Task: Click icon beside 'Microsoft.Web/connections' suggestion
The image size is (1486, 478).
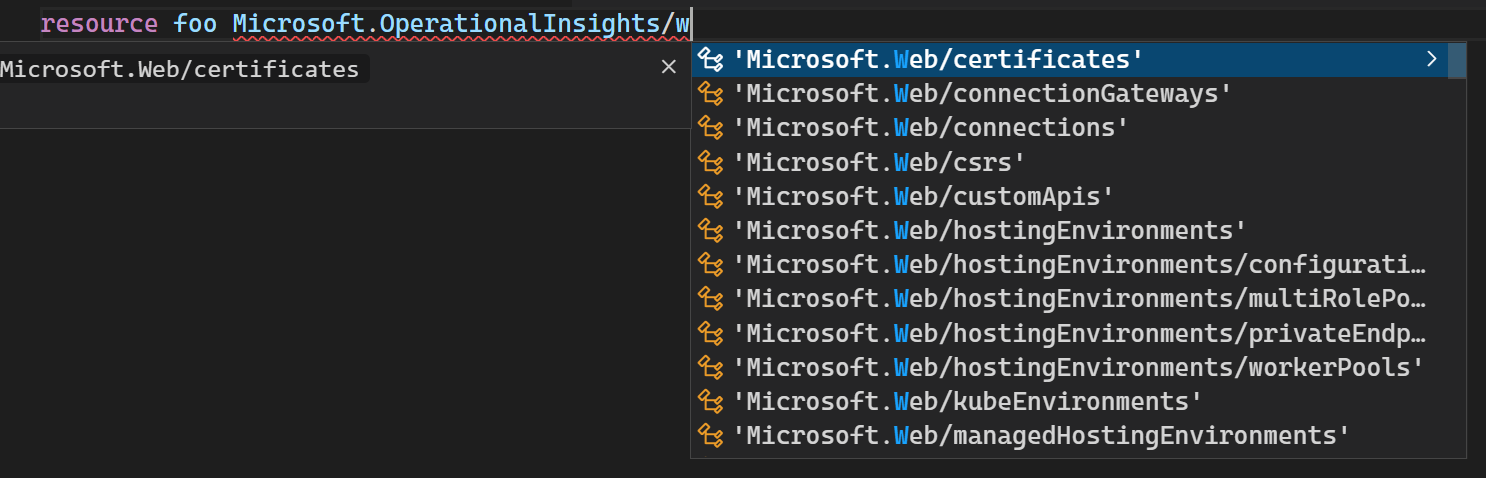Action: point(710,128)
